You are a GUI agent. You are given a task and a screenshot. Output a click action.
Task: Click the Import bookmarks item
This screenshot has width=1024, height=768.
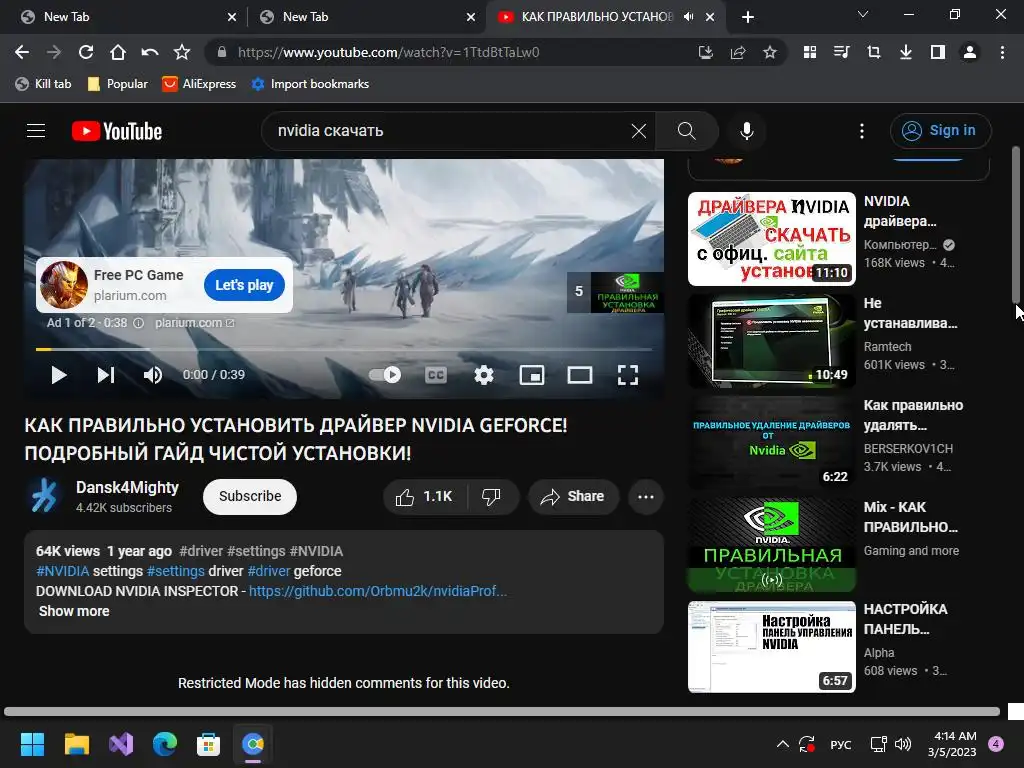[x=310, y=84]
